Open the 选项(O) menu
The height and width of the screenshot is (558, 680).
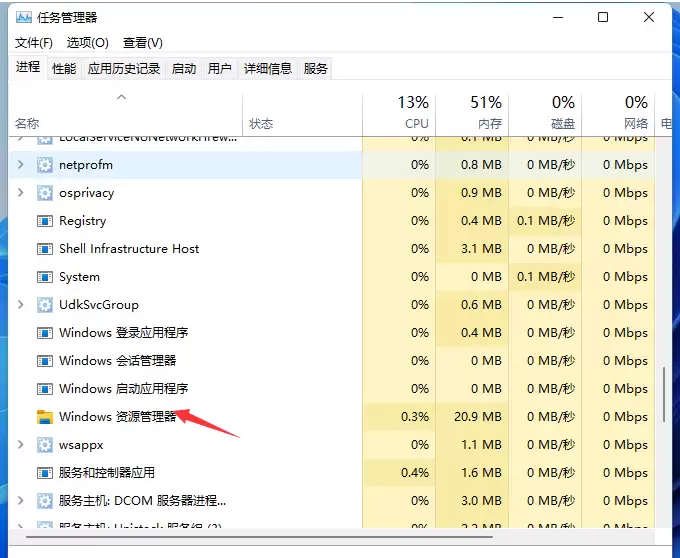[88, 43]
